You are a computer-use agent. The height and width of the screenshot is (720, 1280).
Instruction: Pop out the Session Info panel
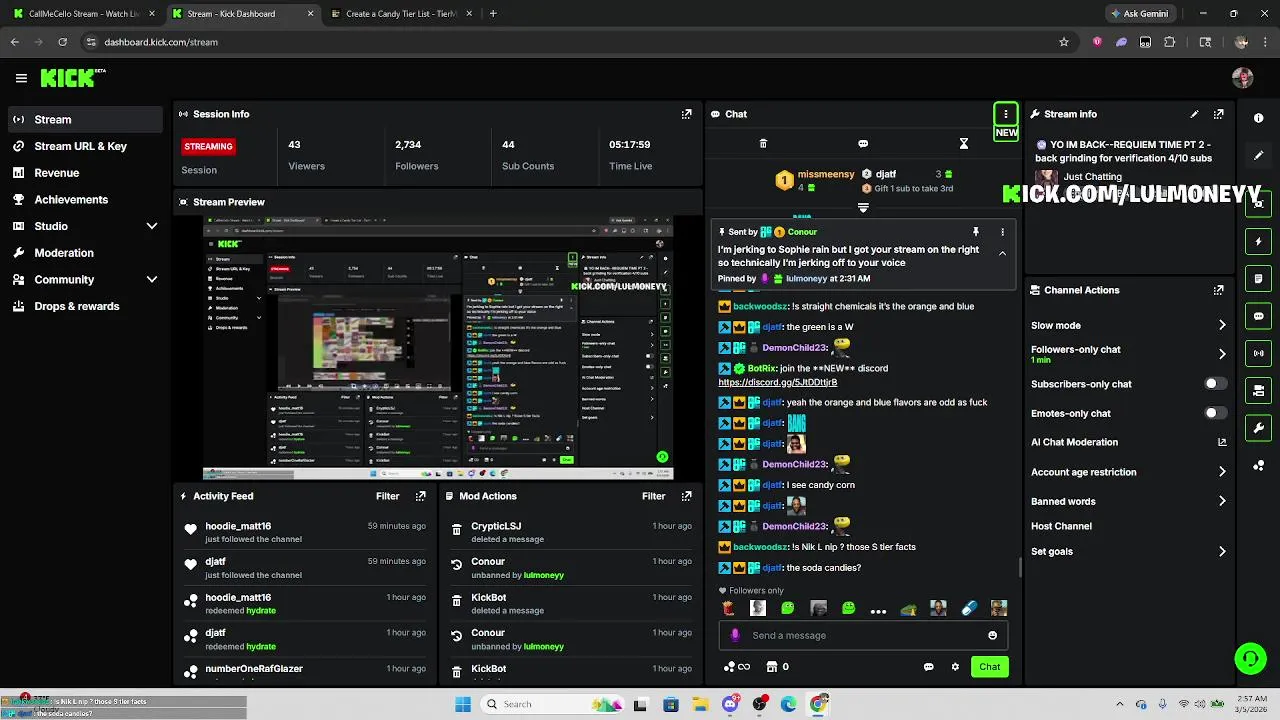[686, 114]
